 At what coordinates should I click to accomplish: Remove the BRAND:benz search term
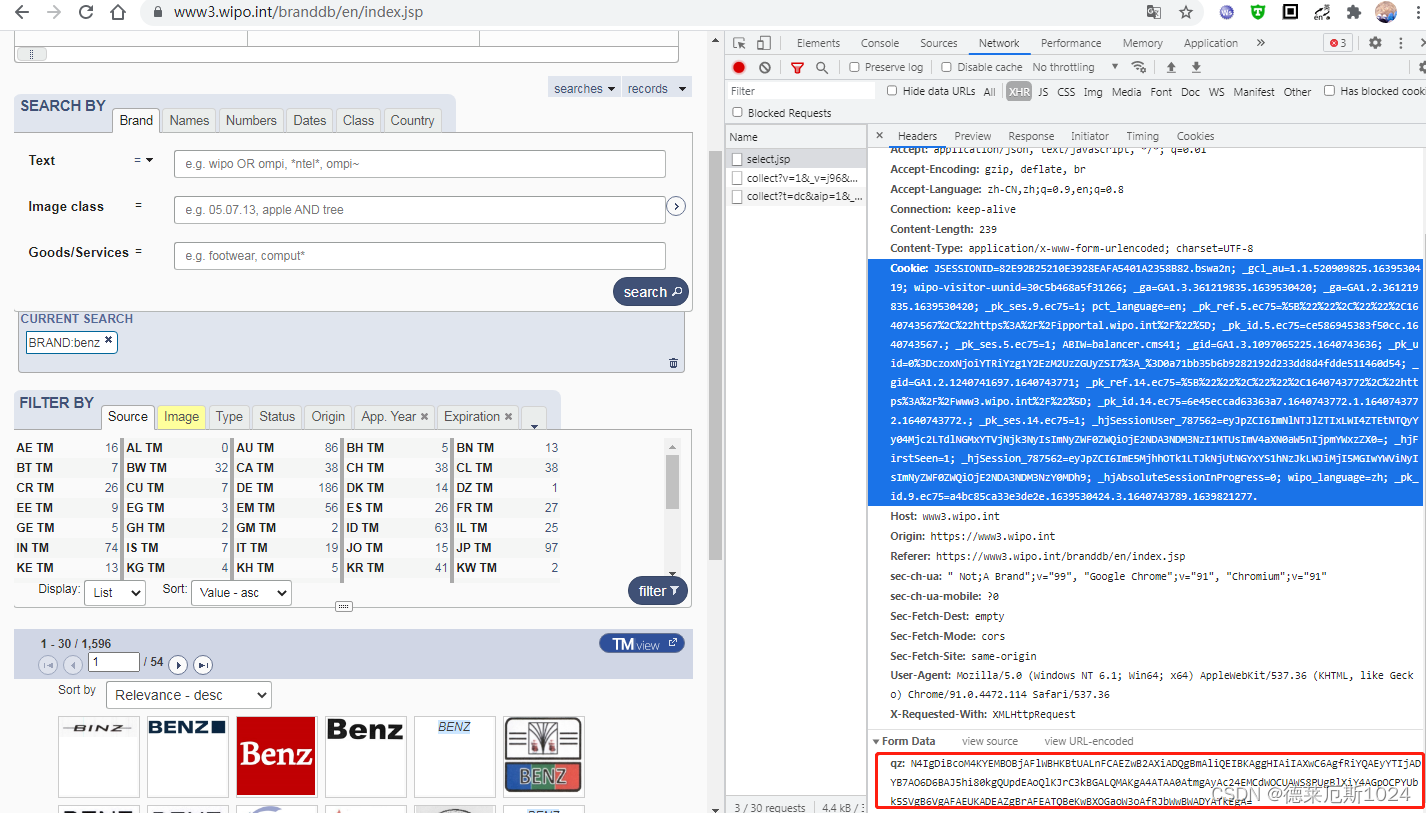point(108,340)
